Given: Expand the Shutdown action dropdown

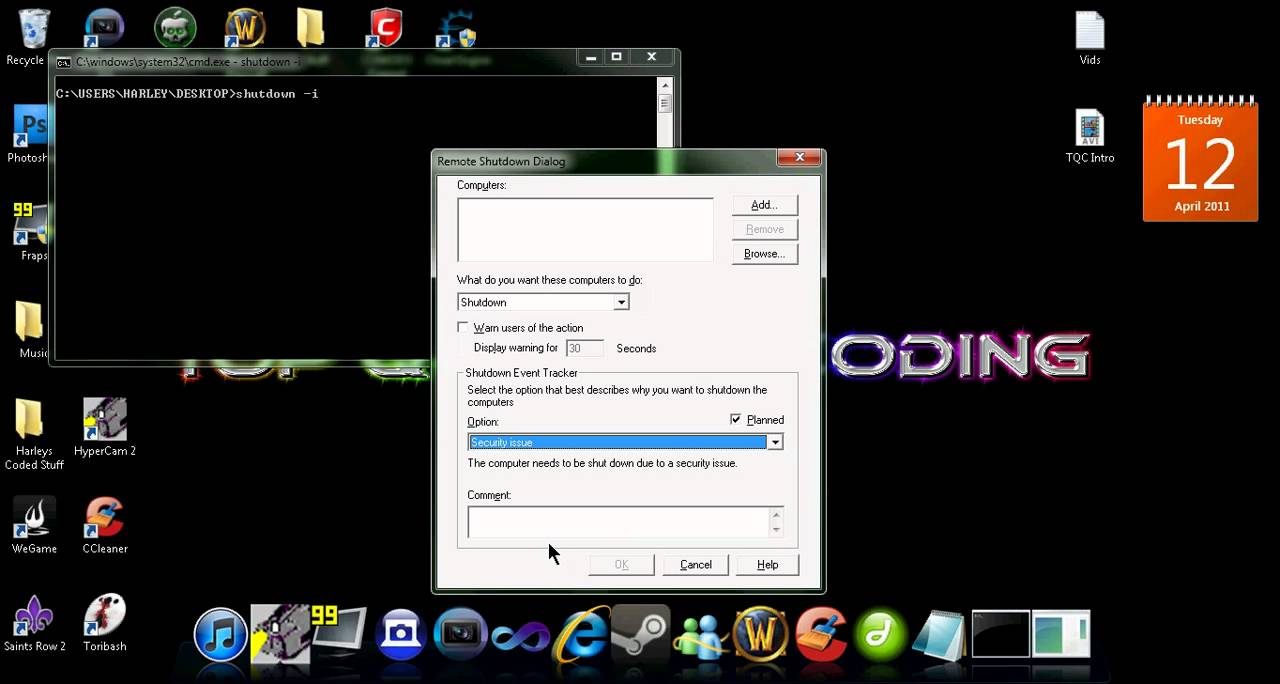Looking at the screenshot, I should (621, 303).
